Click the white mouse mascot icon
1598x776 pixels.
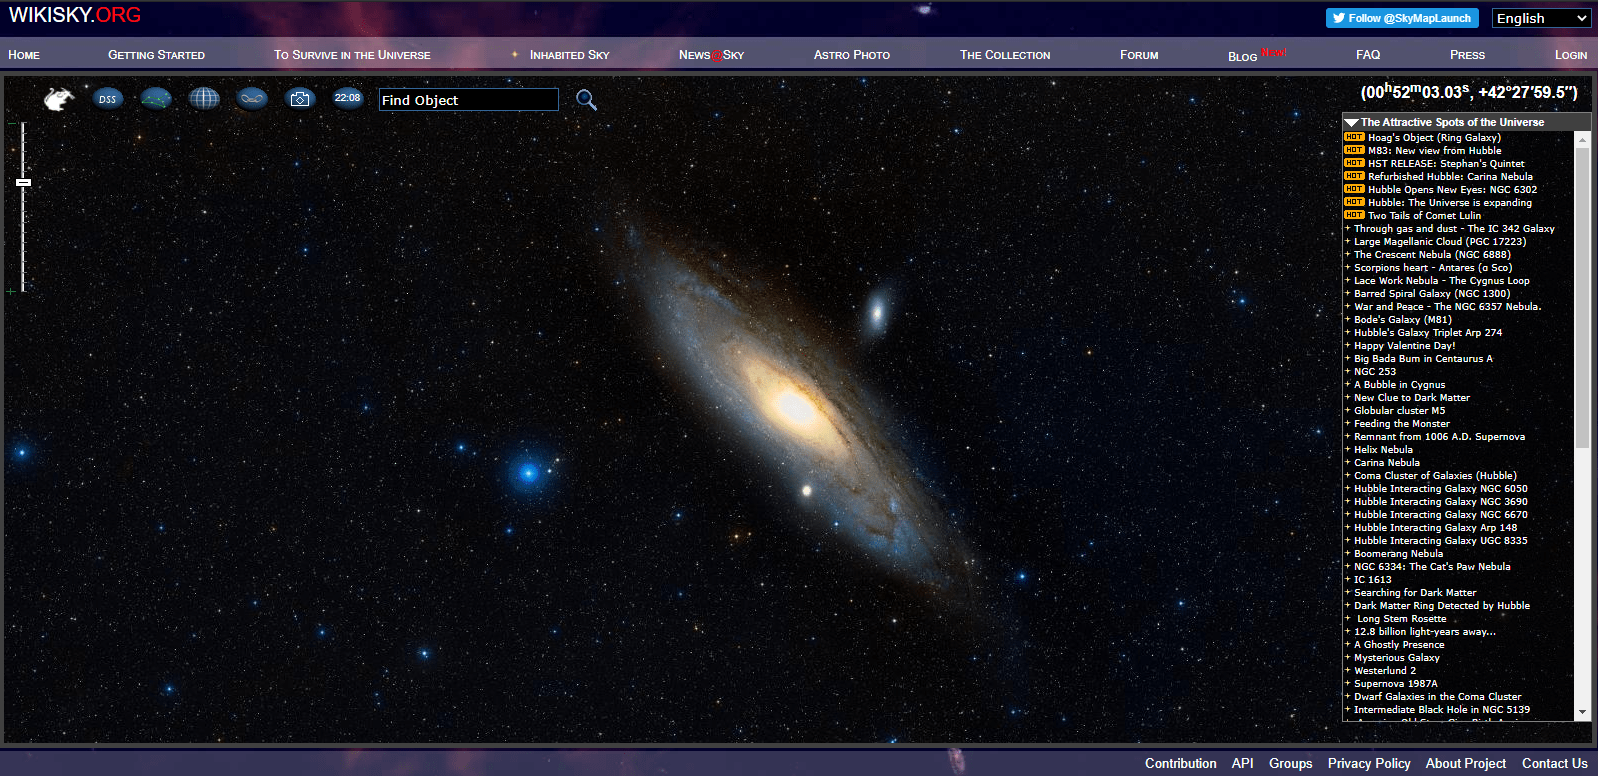tap(59, 99)
